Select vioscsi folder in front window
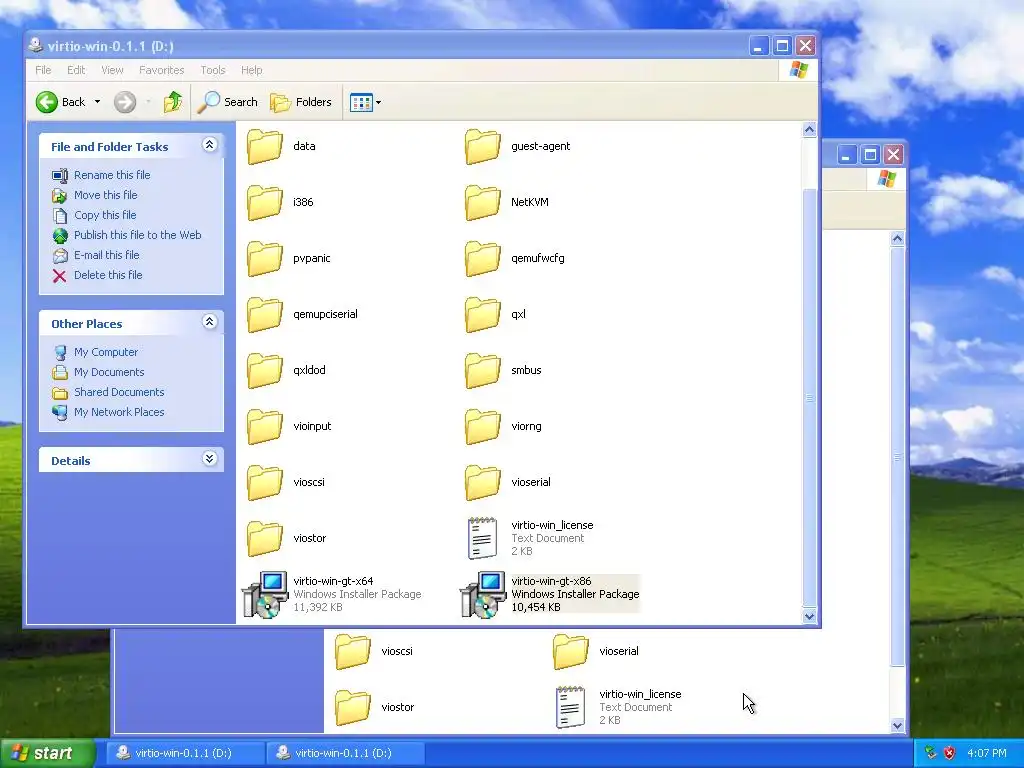Screen dimensions: 1024x768 tap(285, 483)
